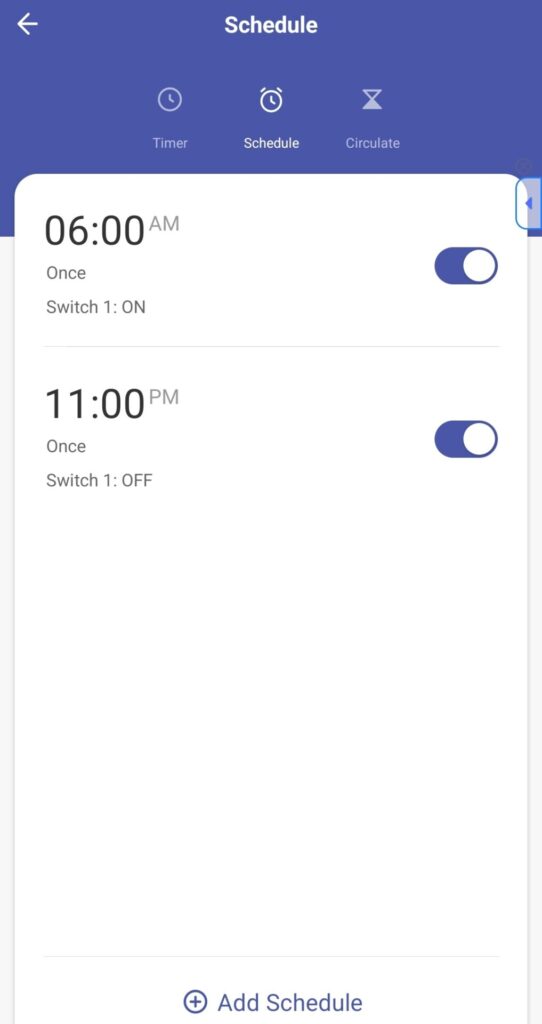
Task: Tap Once under 06:00 AM
Action: pyautogui.click(x=66, y=273)
